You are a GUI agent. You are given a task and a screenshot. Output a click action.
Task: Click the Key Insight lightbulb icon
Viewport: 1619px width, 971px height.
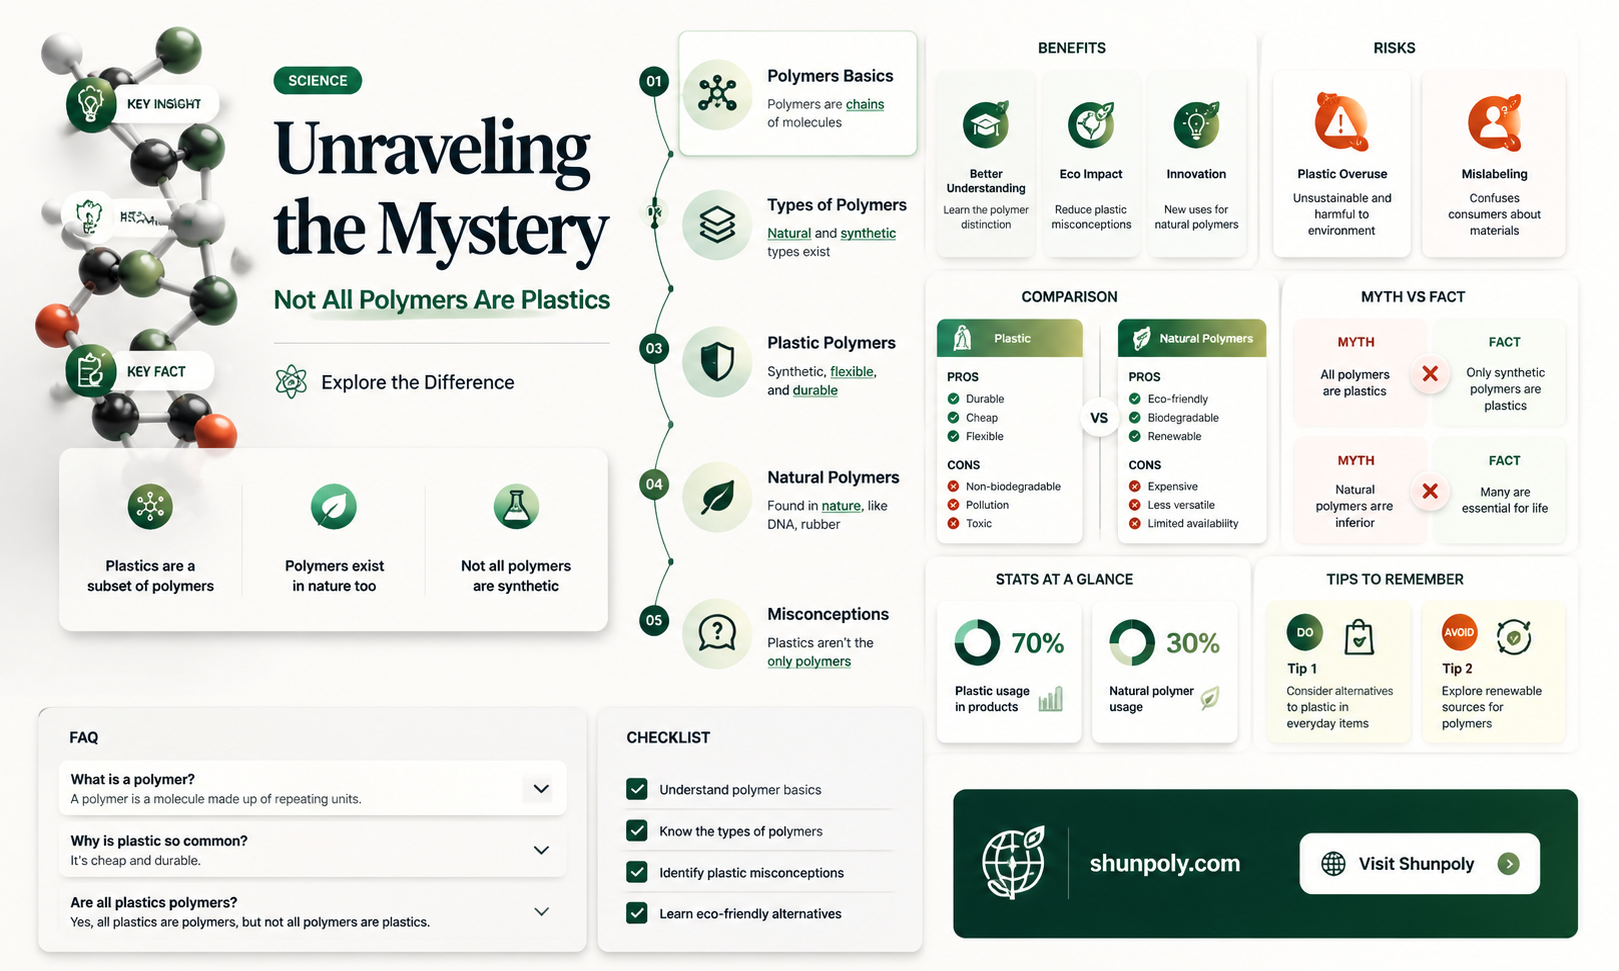(91, 103)
